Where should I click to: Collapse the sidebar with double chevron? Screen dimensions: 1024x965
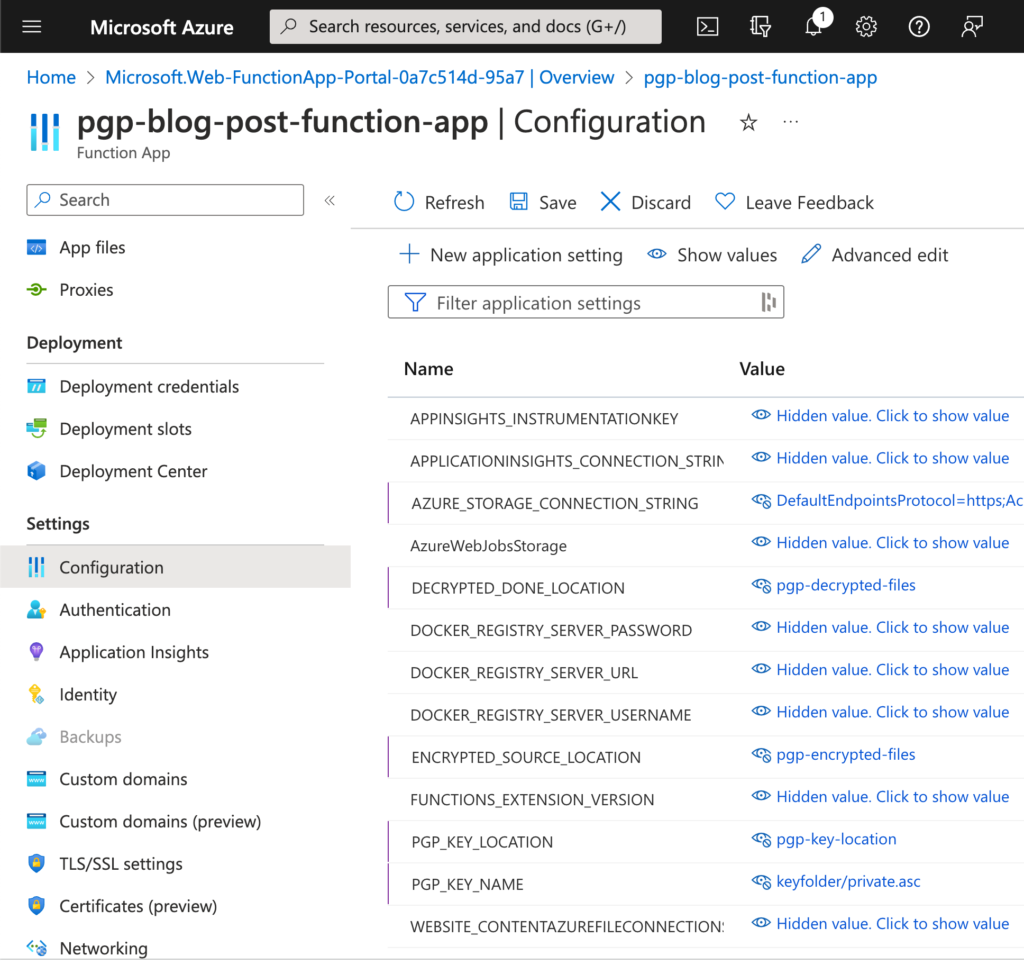(330, 200)
